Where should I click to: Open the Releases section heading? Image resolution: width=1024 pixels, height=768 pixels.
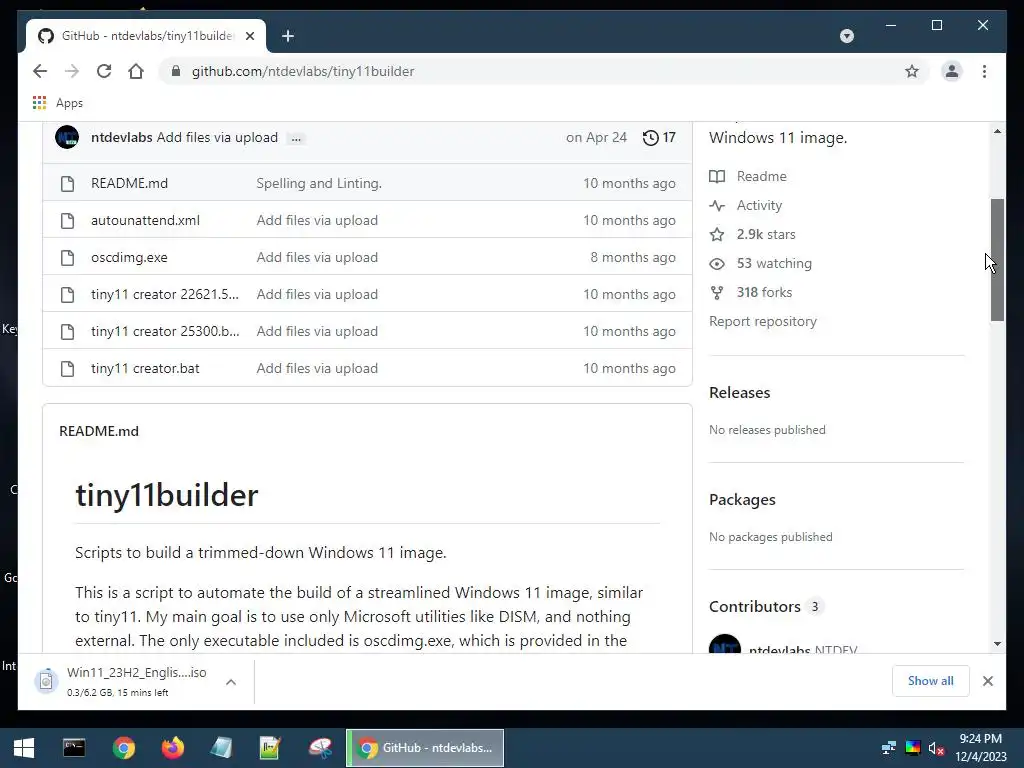[x=739, y=392]
